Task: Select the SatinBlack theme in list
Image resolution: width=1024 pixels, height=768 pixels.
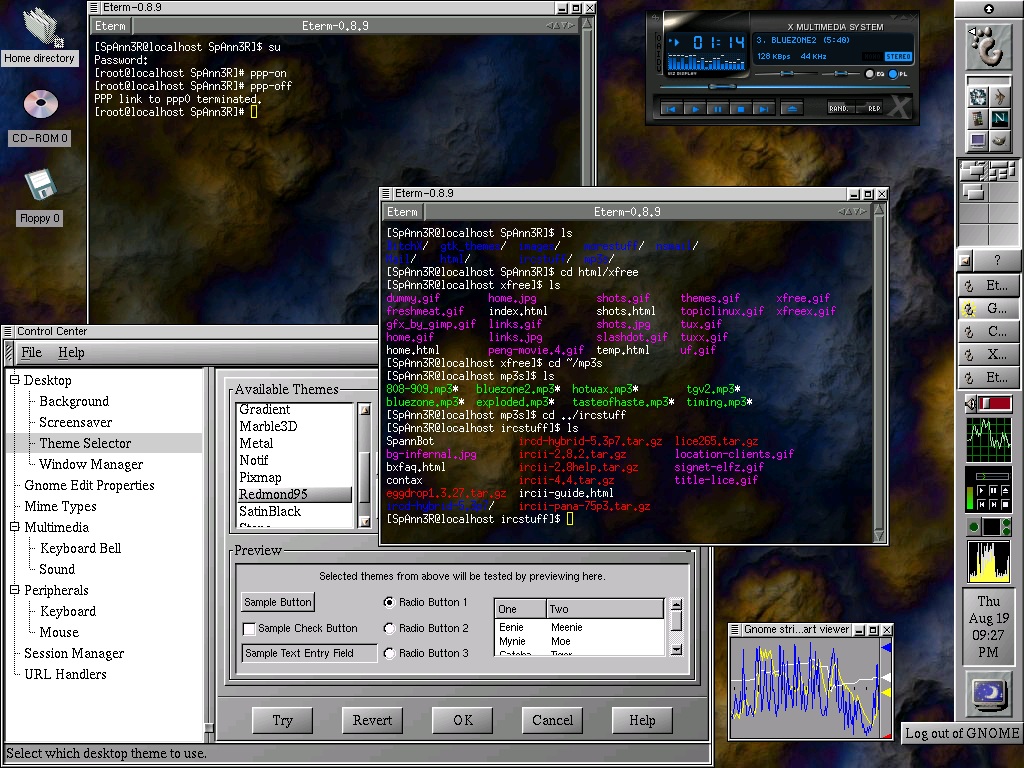Action: coord(294,511)
